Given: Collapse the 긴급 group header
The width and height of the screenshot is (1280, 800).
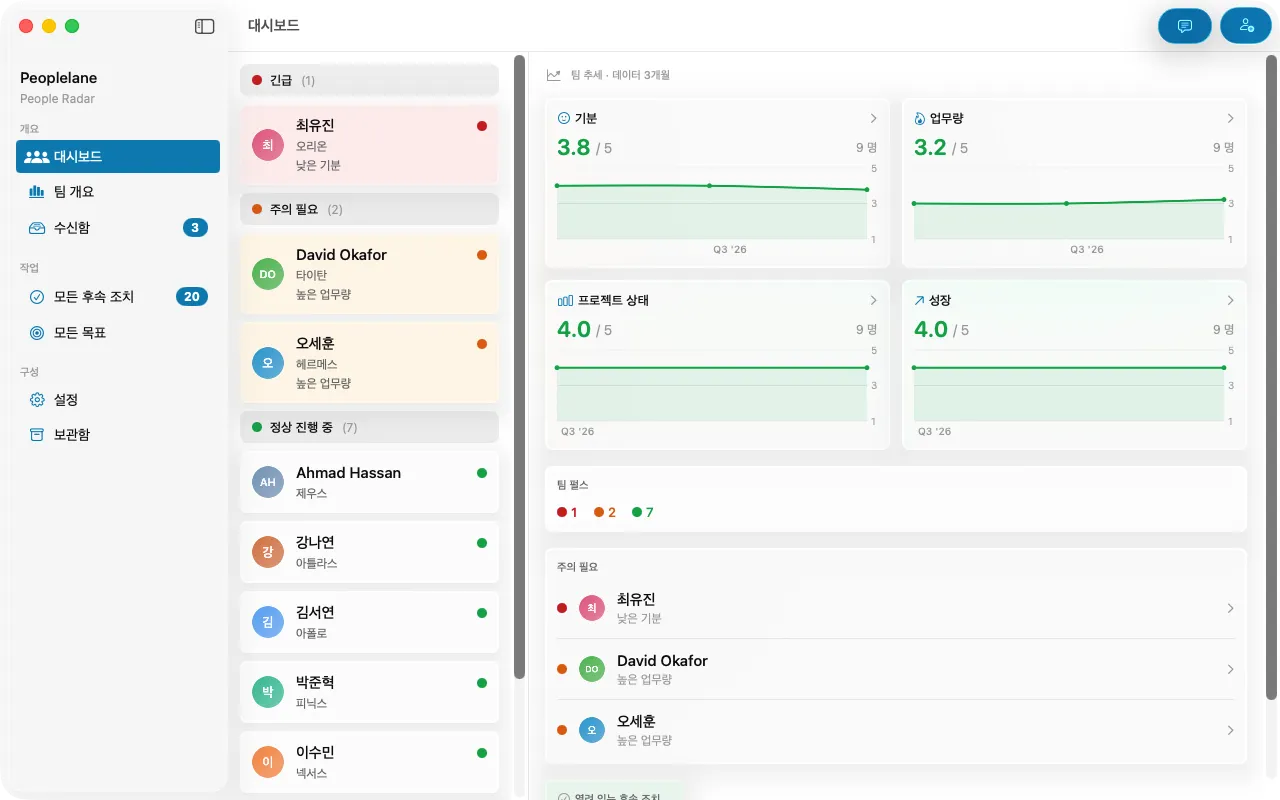Looking at the screenshot, I should point(369,80).
